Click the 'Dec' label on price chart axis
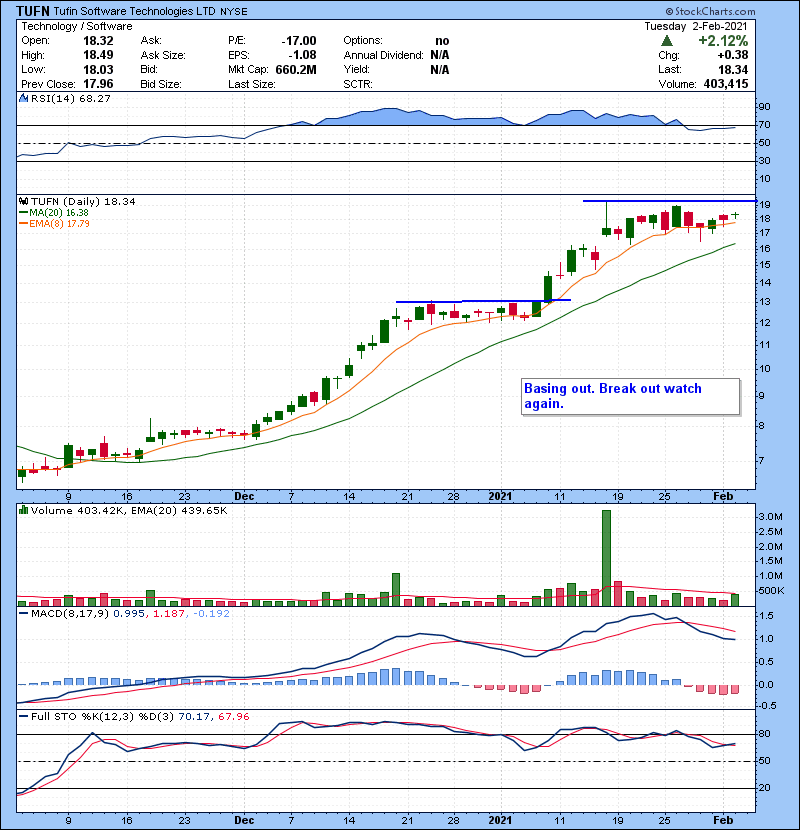The image size is (800, 830). pyautogui.click(x=244, y=497)
